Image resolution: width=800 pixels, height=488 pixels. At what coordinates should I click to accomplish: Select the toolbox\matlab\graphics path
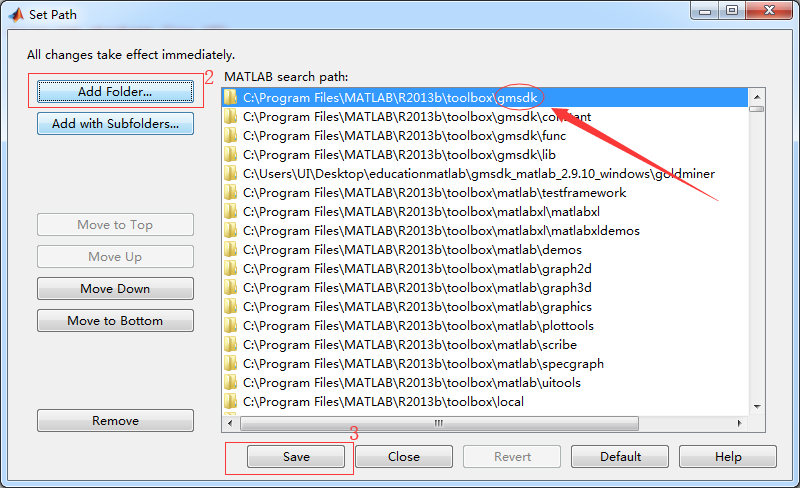485,307
